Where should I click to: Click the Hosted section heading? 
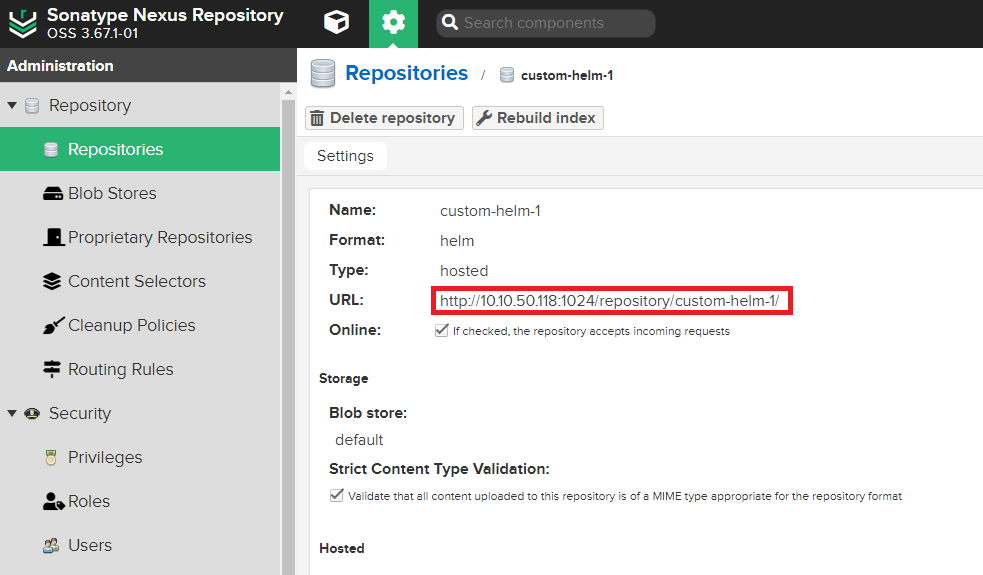(x=342, y=548)
